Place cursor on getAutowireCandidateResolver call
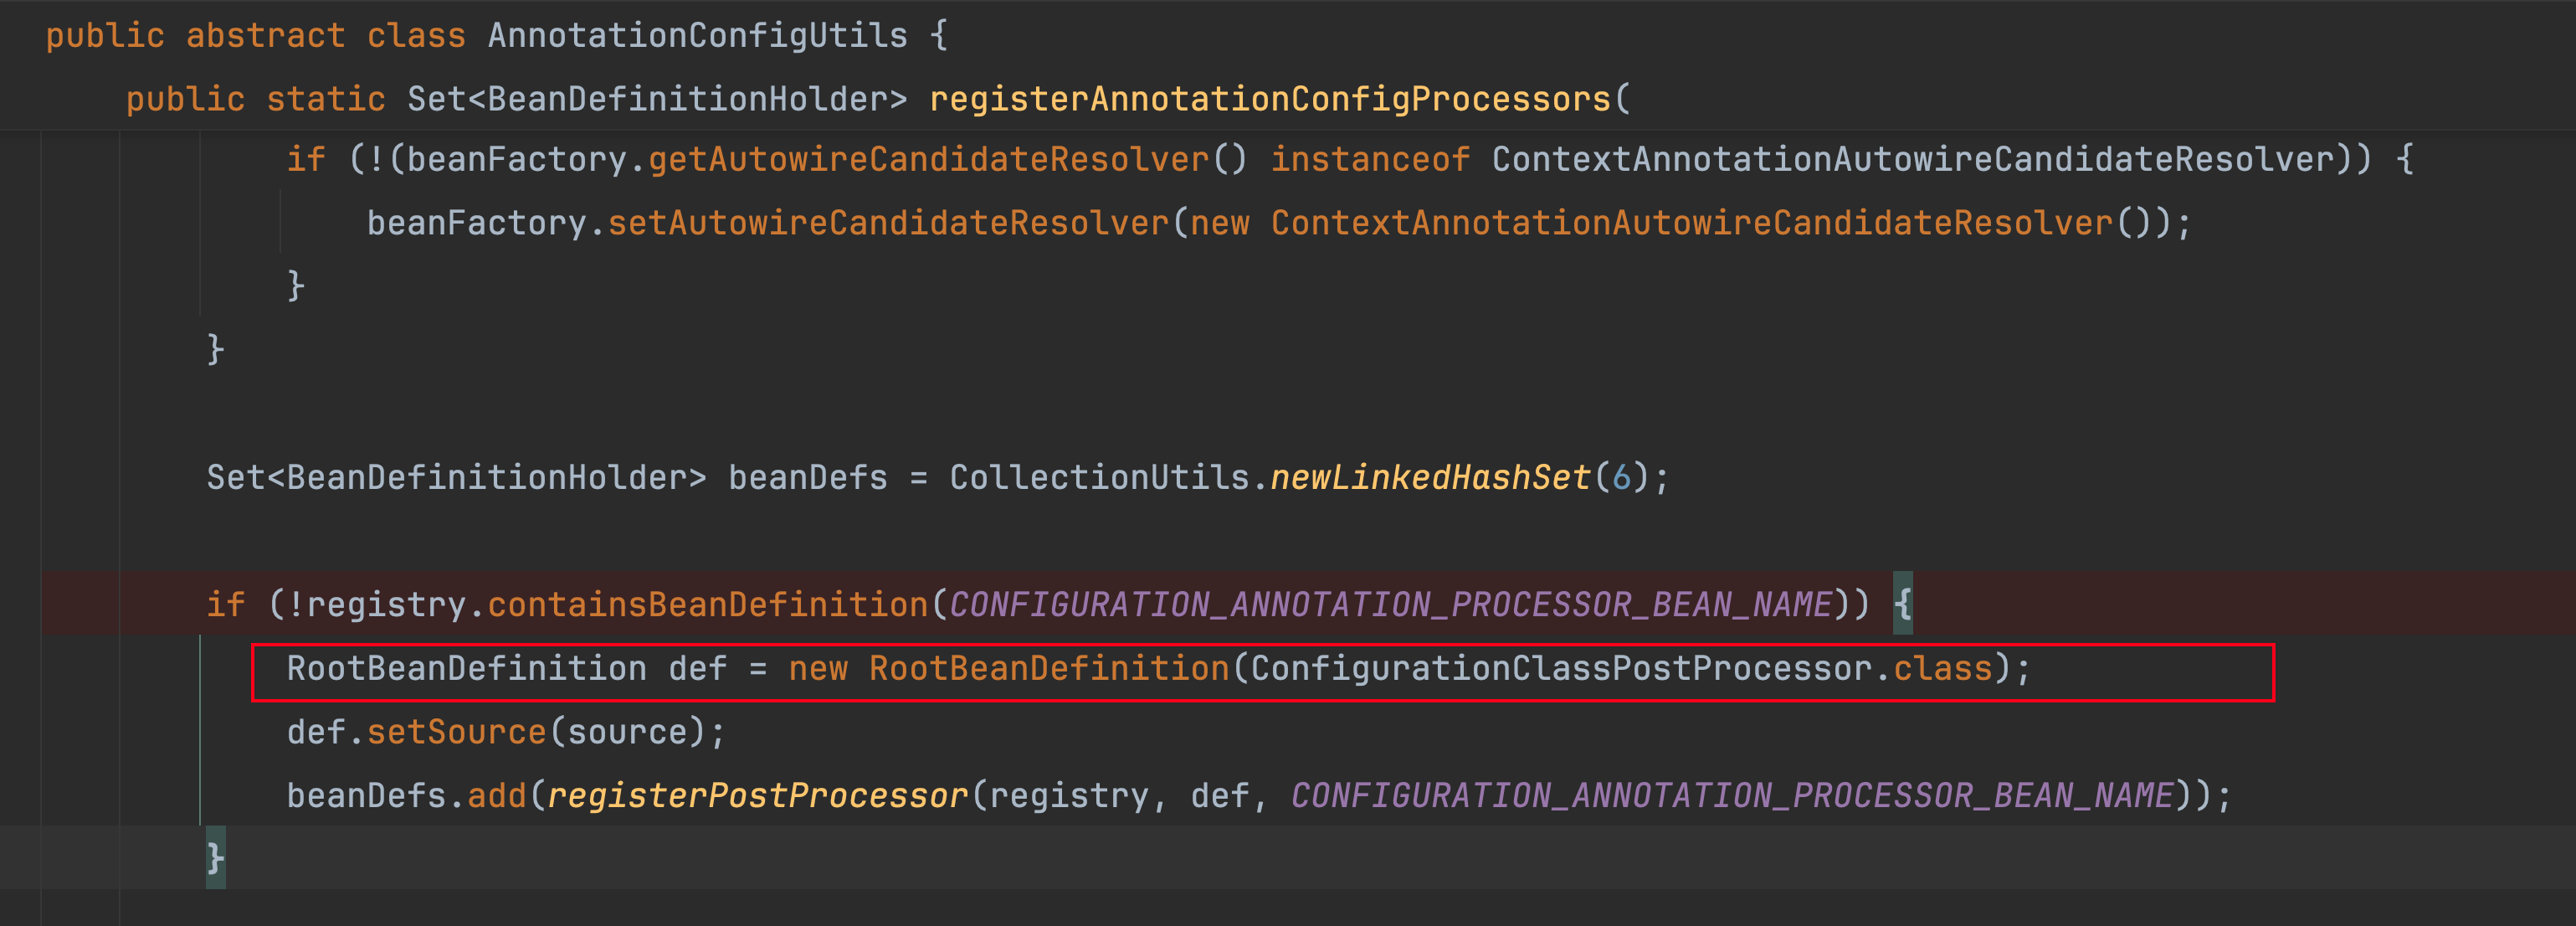The image size is (2576, 926). tap(928, 159)
